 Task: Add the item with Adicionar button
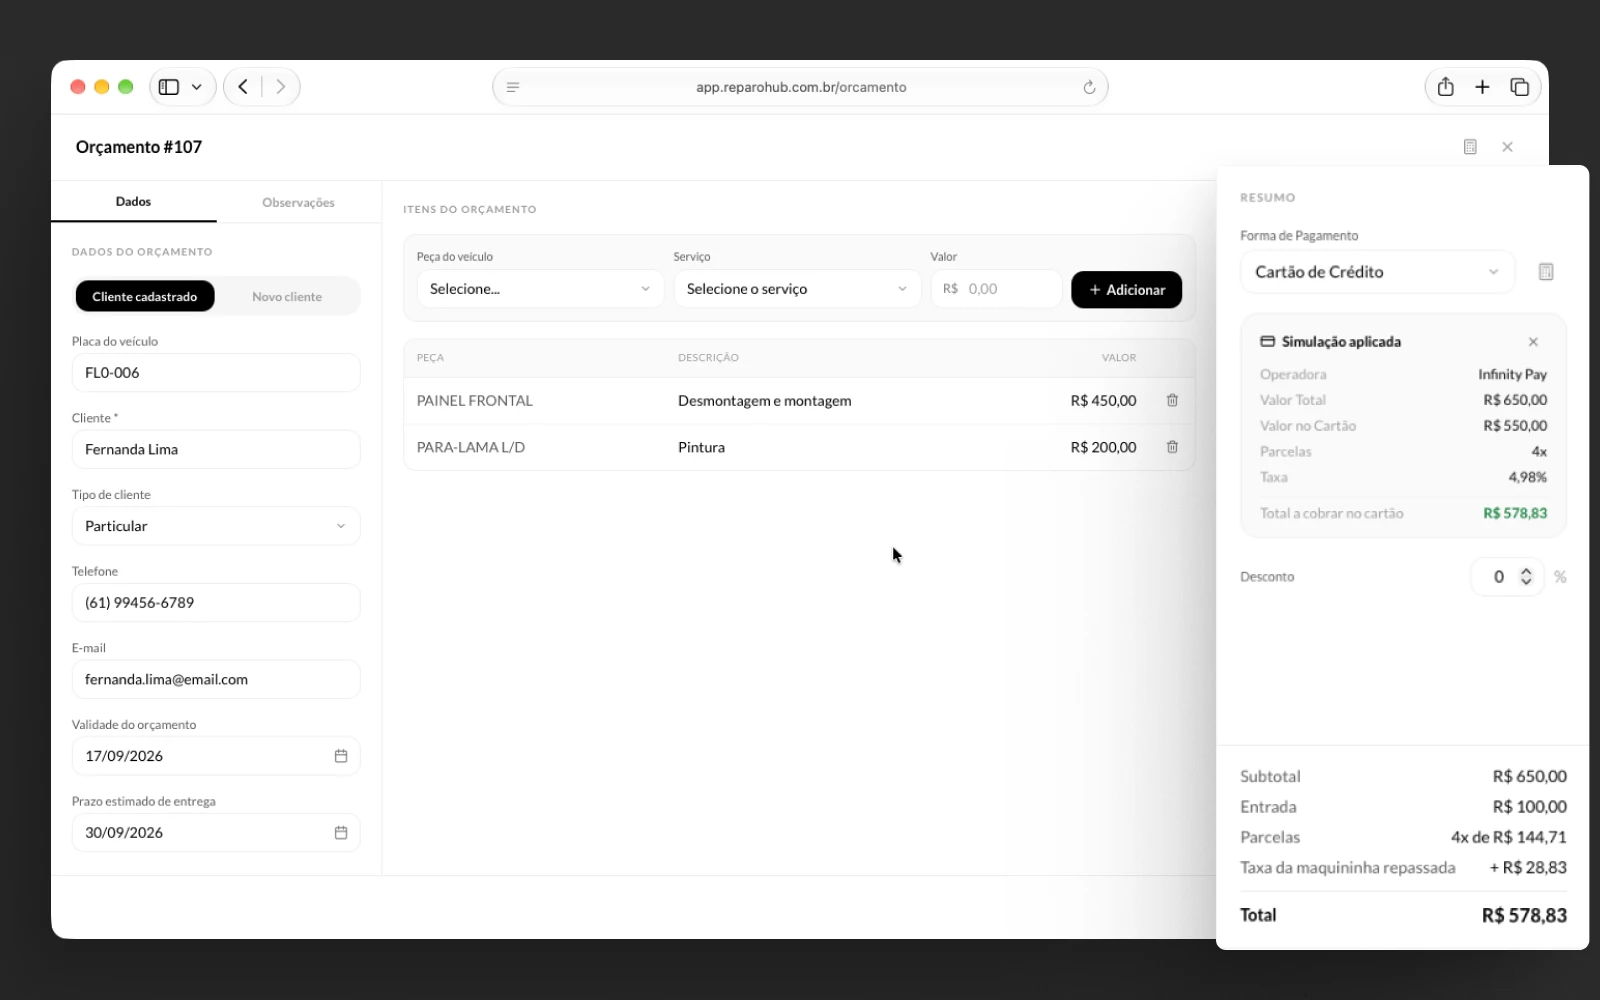(x=1126, y=289)
